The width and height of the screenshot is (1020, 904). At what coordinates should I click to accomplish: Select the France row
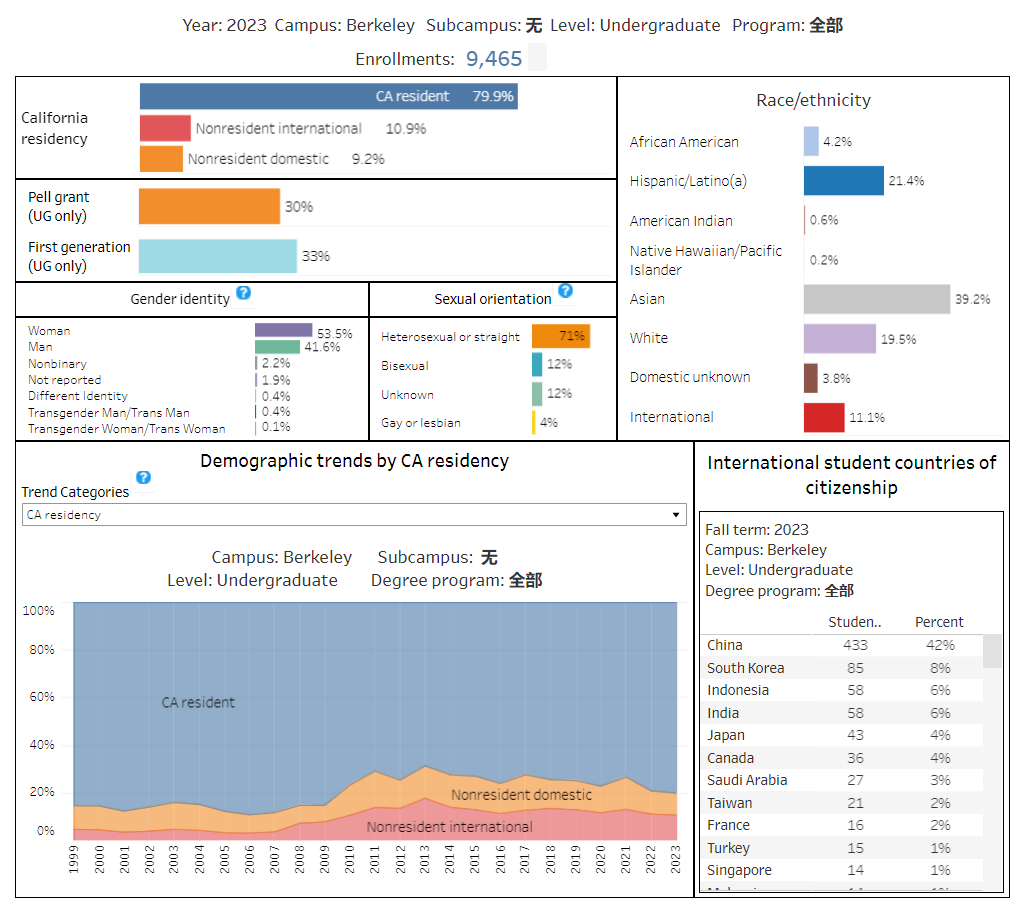point(842,825)
